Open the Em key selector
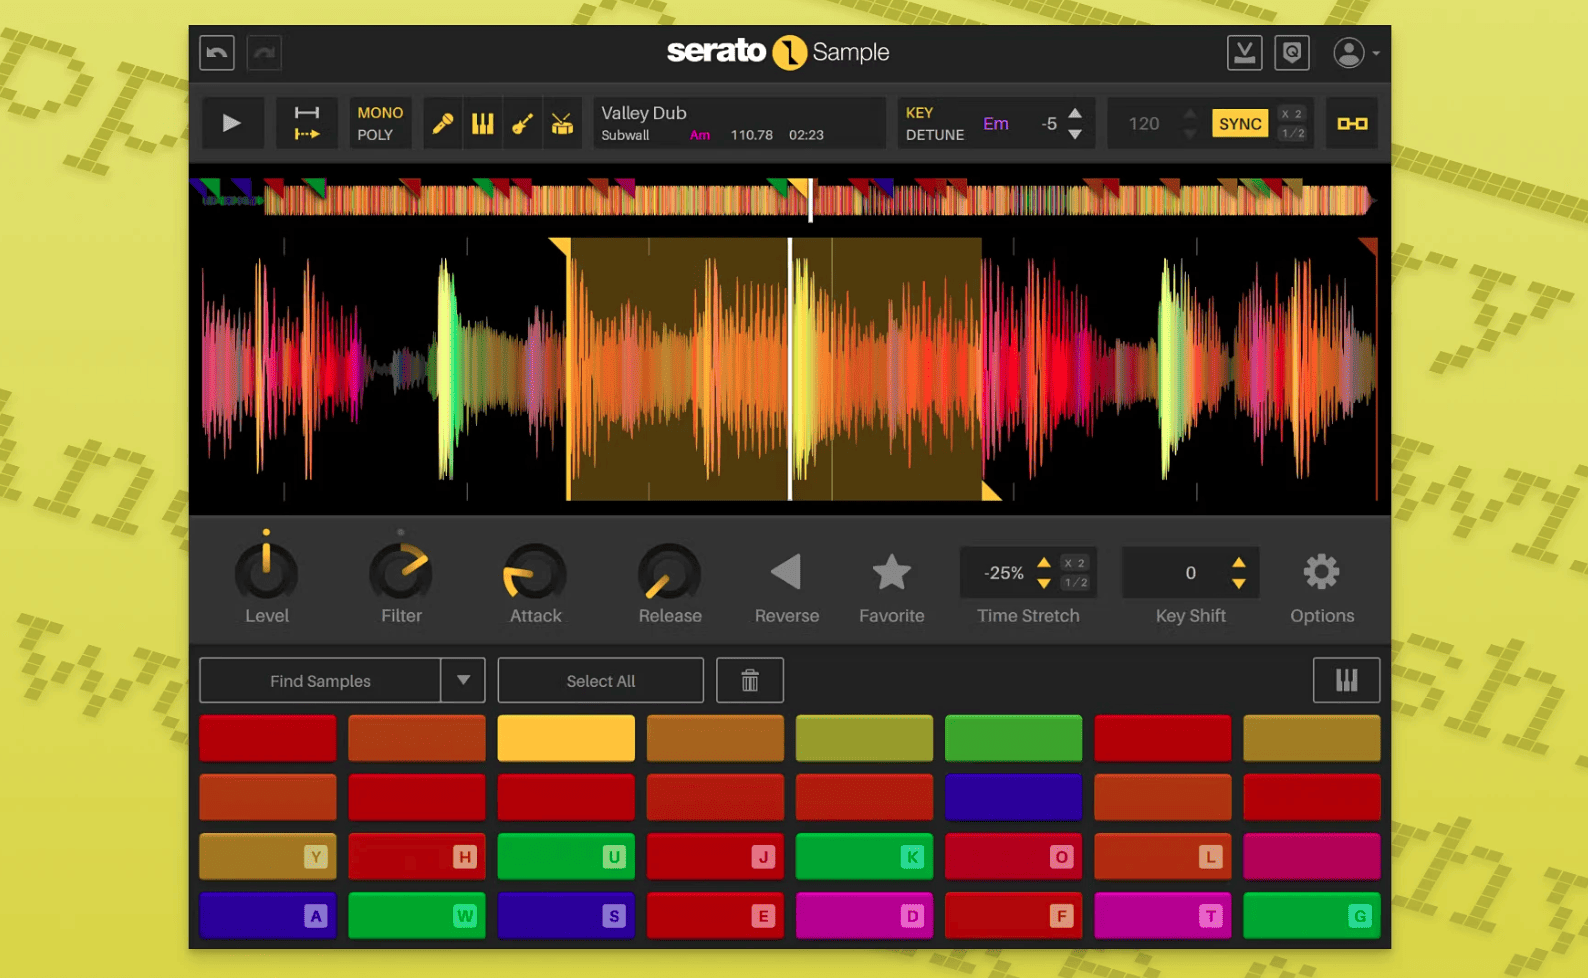 click(996, 124)
